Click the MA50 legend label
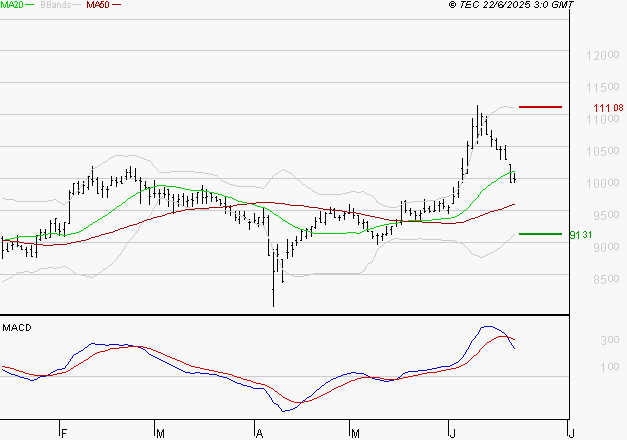627x440 pixels. point(98,5)
